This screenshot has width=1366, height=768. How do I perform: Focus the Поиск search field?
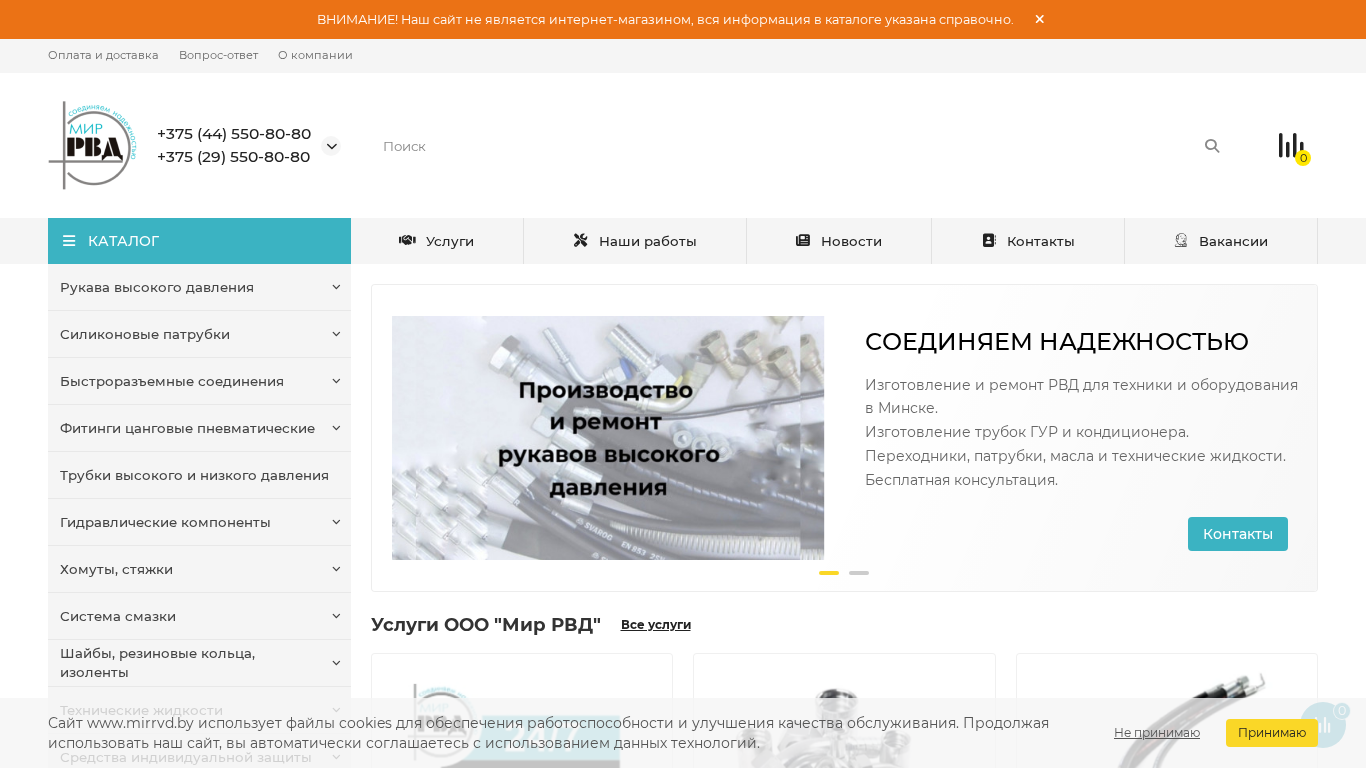coord(787,146)
